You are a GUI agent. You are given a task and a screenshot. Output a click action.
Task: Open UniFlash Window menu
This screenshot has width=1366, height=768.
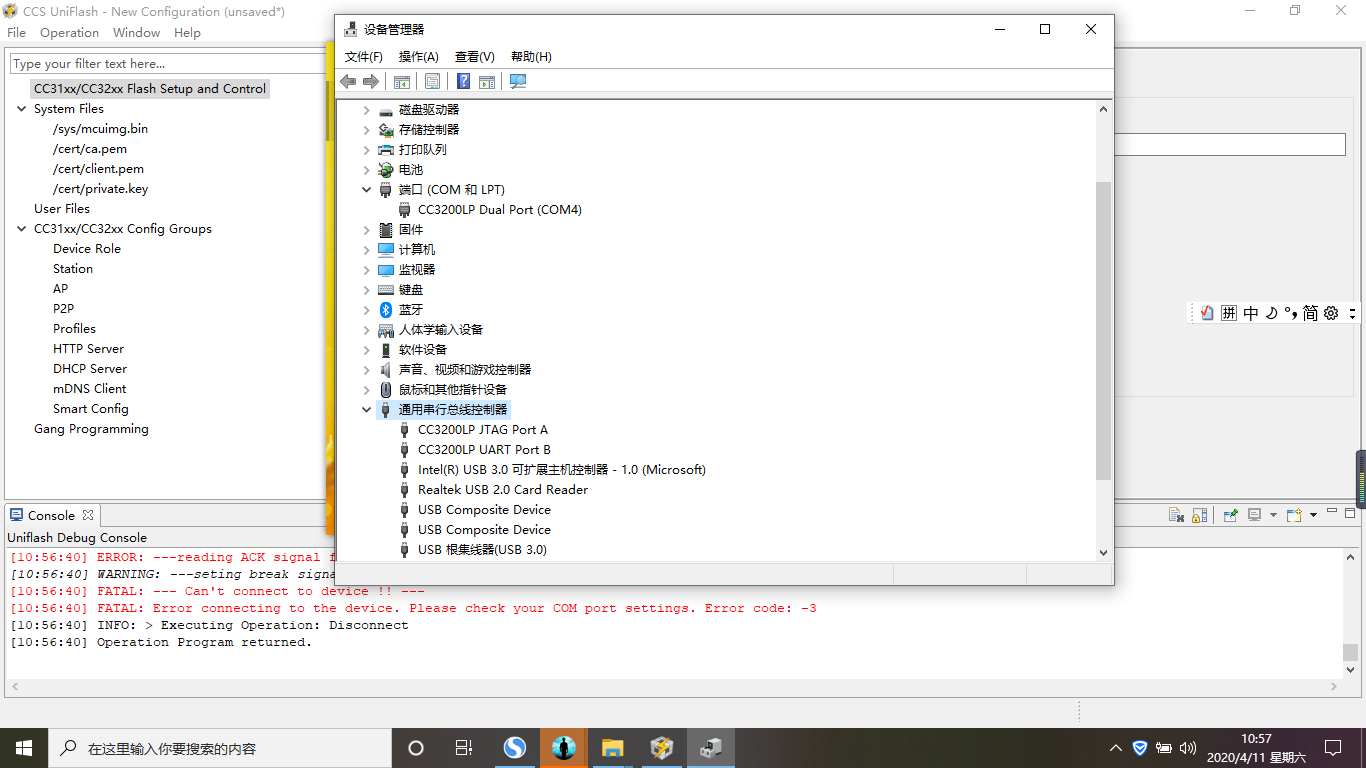137,33
